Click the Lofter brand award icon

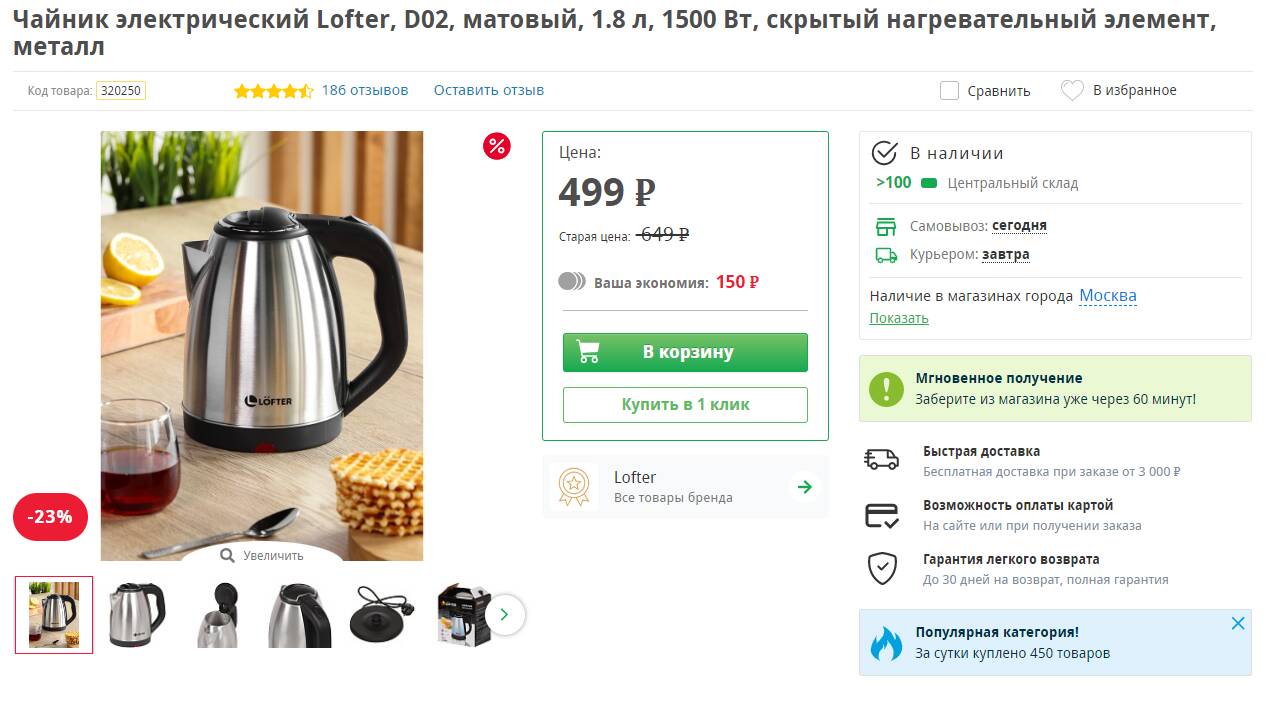tap(574, 487)
